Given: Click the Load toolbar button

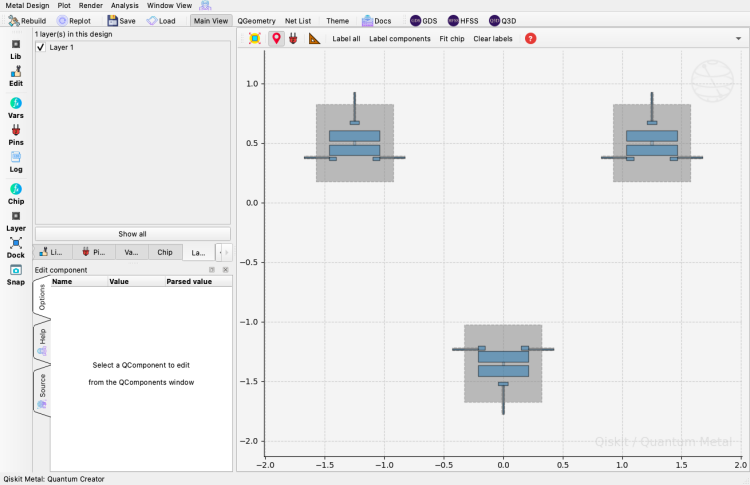Looking at the screenshot, I should tap(161, 21).
